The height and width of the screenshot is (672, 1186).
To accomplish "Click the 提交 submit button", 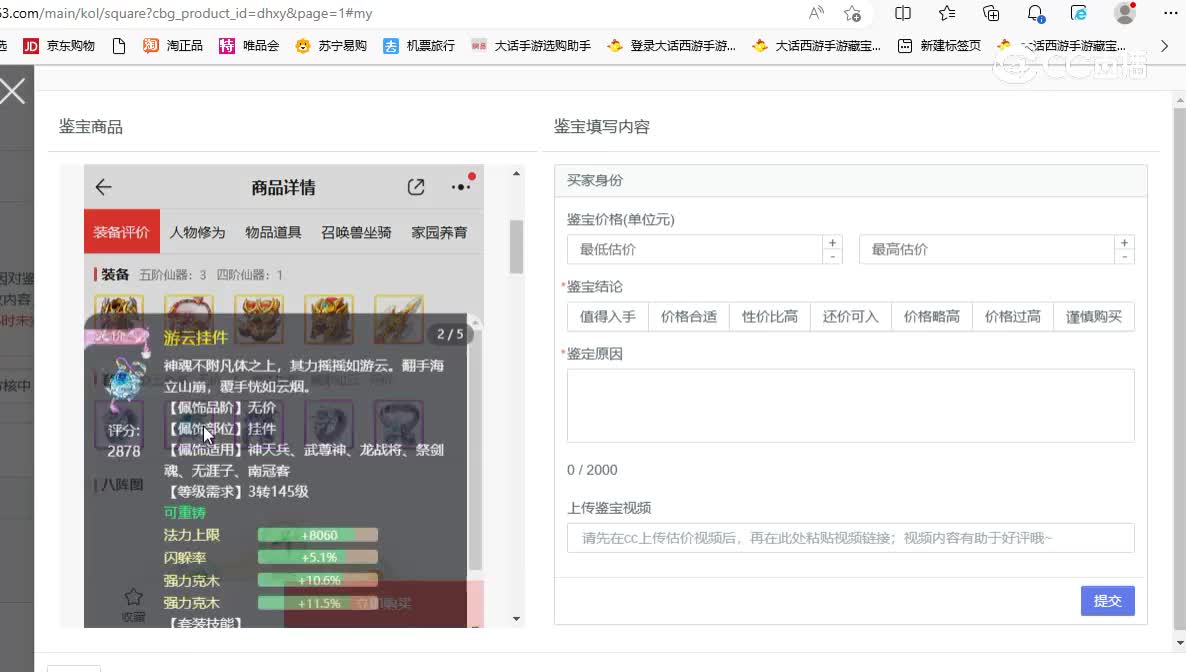I will tap(1107, 601).
